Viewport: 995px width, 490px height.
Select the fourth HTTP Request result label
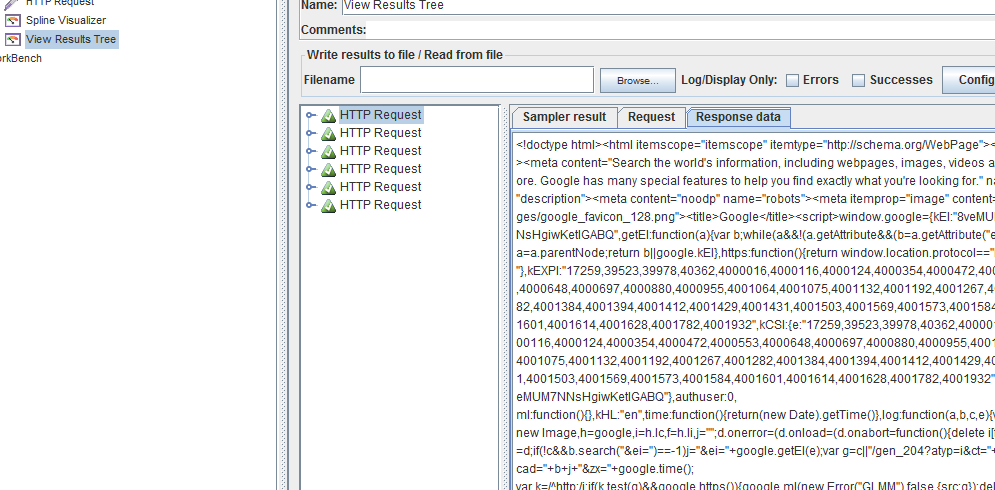point(381,169)
